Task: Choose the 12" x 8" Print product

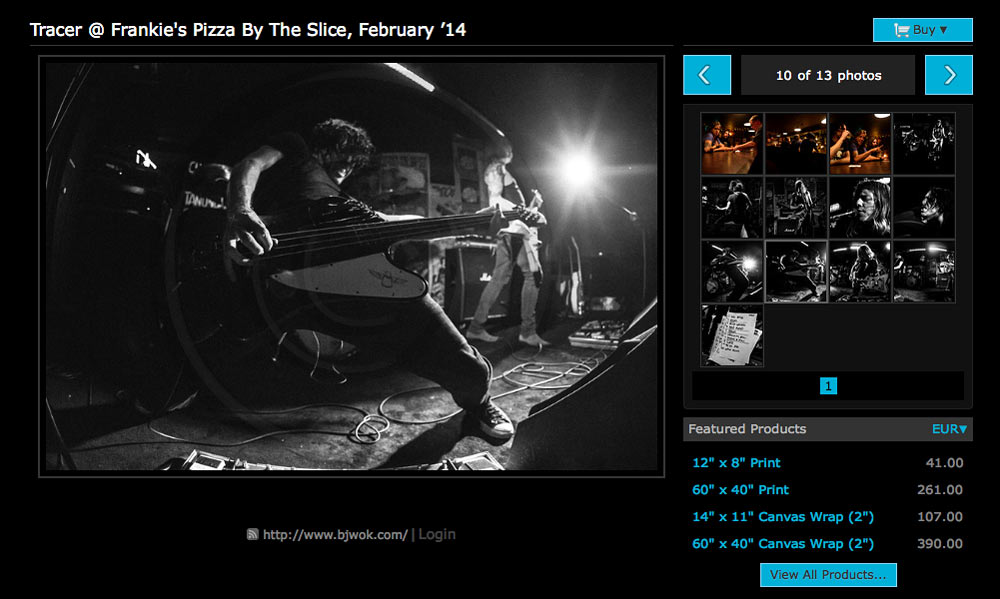Action: (736, 462)
